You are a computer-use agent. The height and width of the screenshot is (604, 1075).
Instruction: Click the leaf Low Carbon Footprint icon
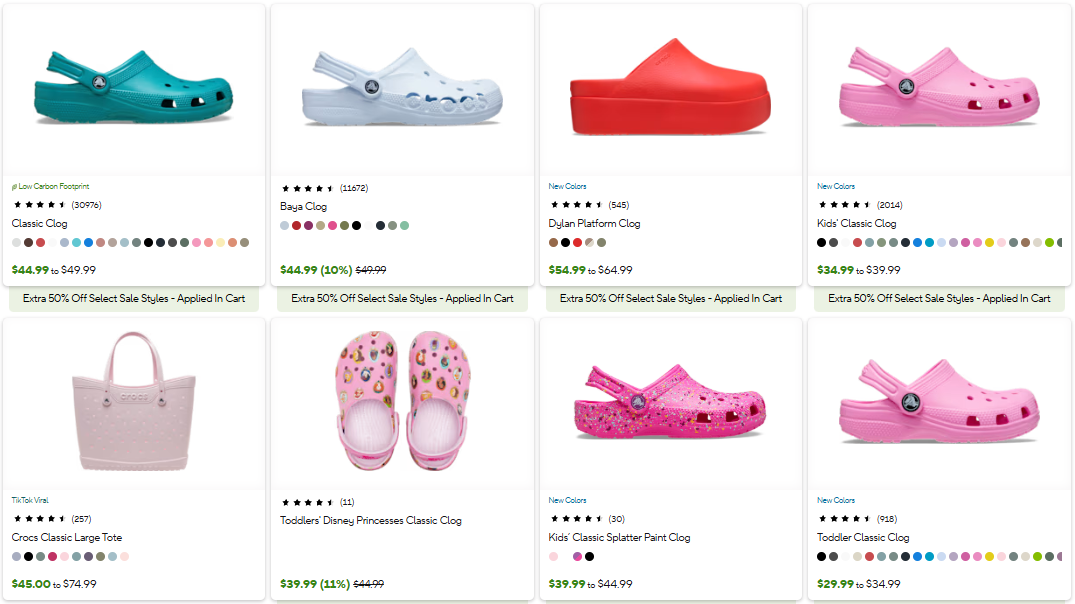pyautogui.click(x=13, y=186)
